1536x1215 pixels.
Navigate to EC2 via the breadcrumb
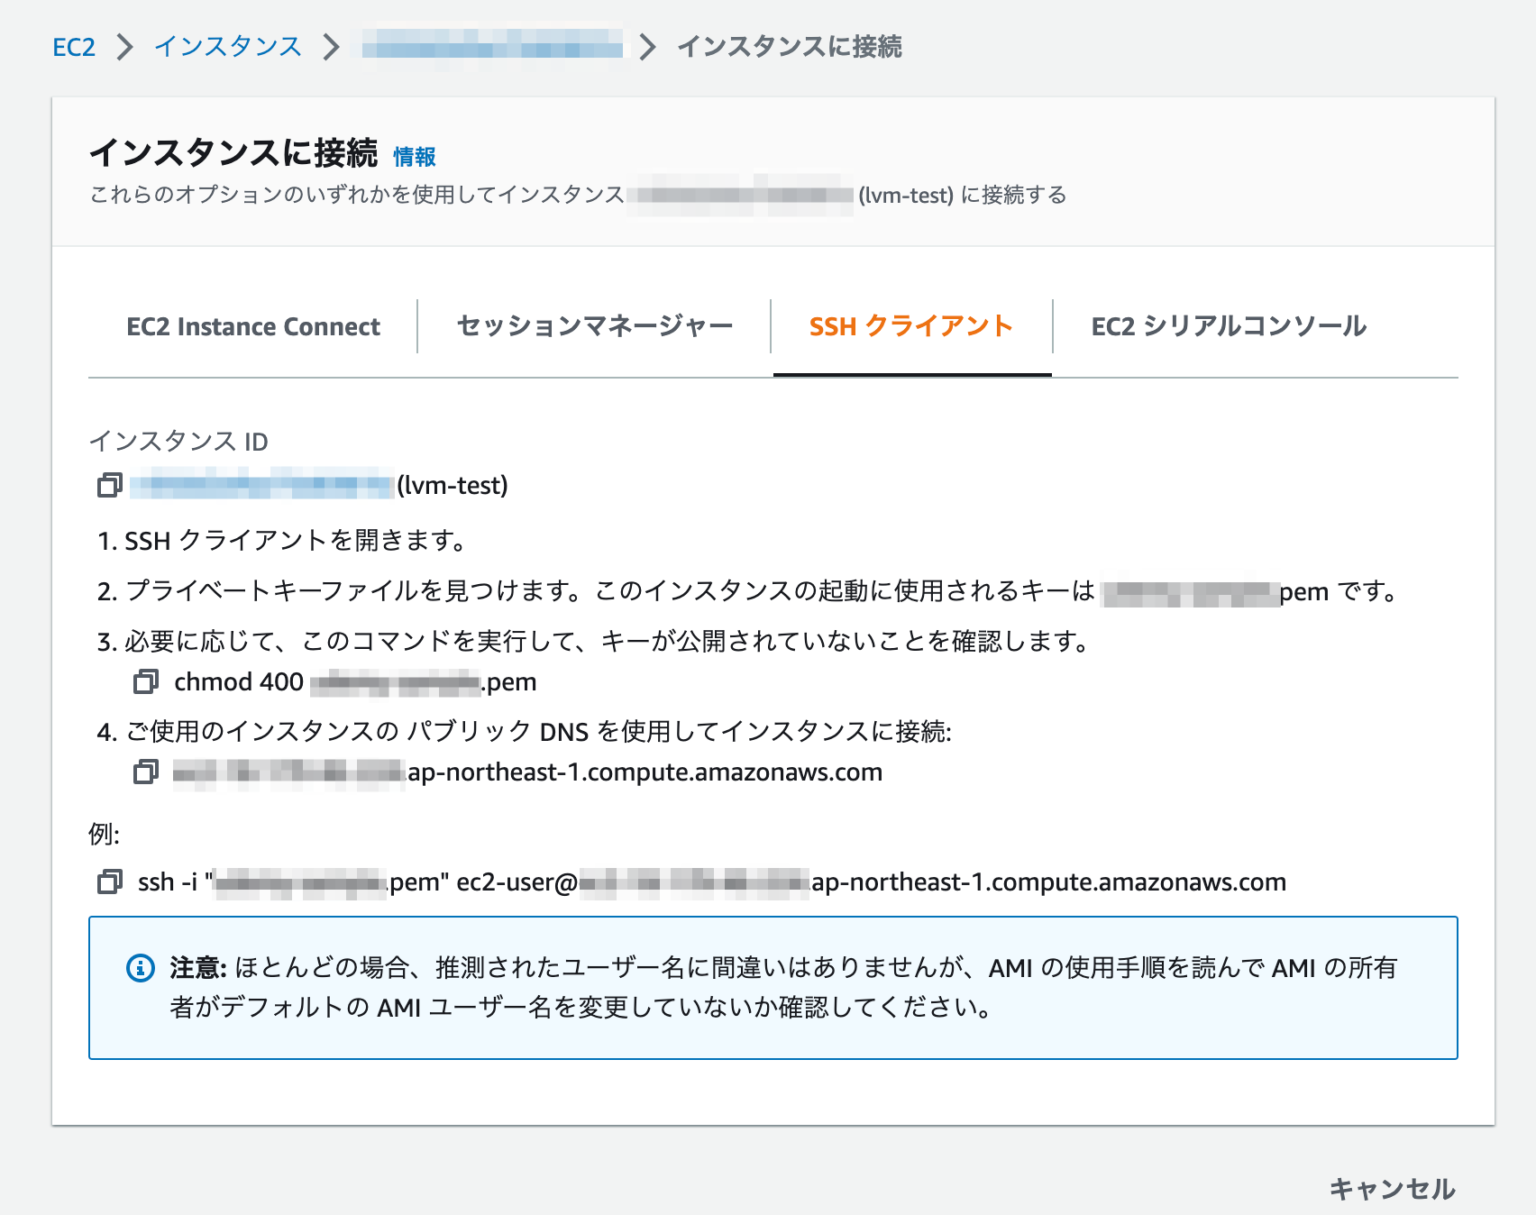tap(74, 46)
